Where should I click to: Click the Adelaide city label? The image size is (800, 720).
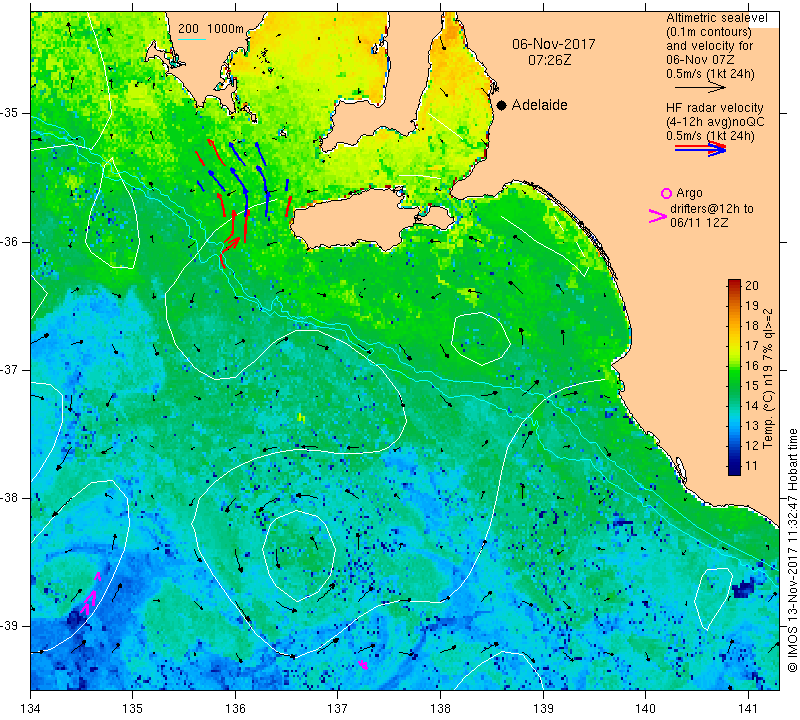[x=539, y=105]
